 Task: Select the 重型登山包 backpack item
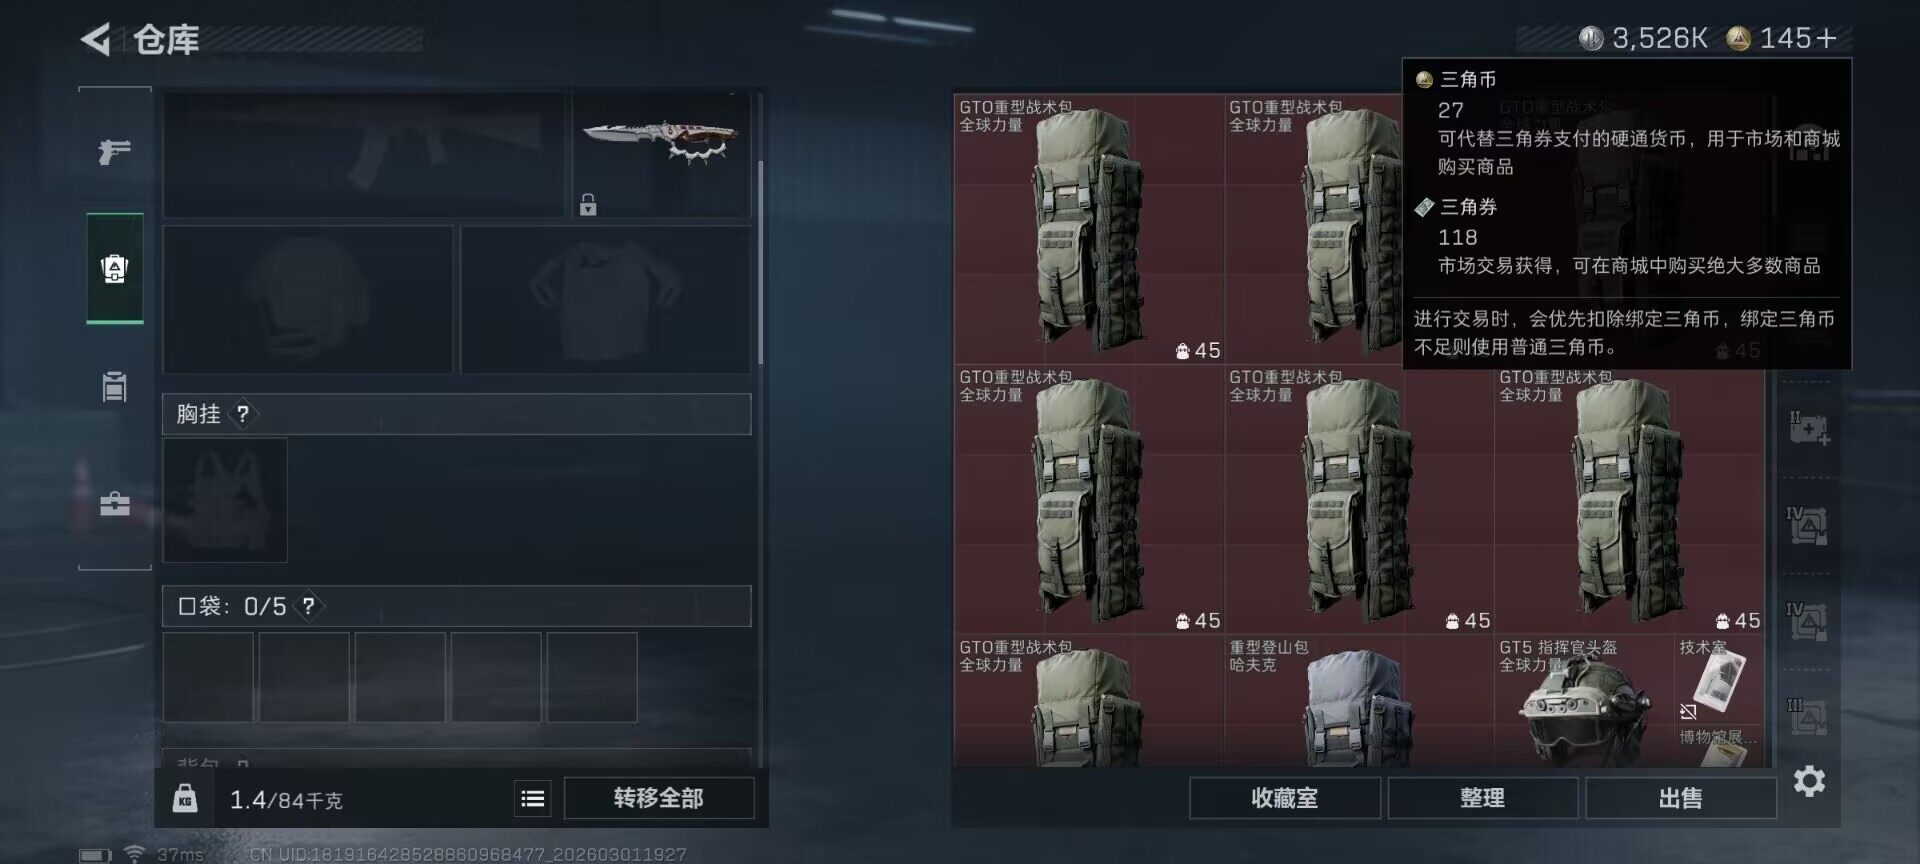pos(1359,701)
